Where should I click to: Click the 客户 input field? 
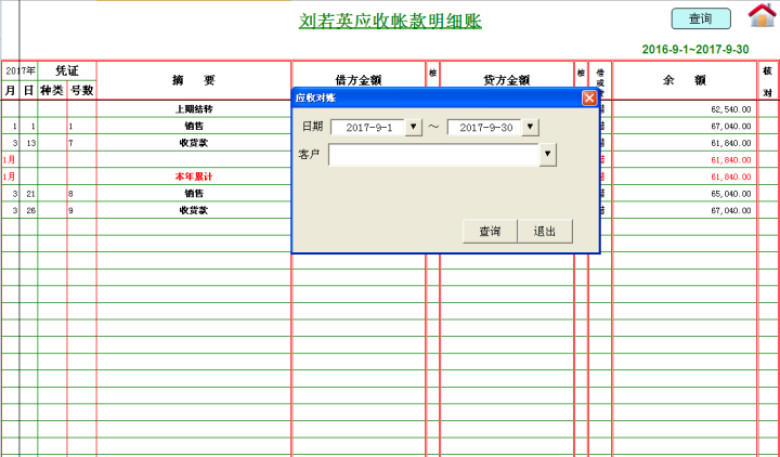coord(434,155)
